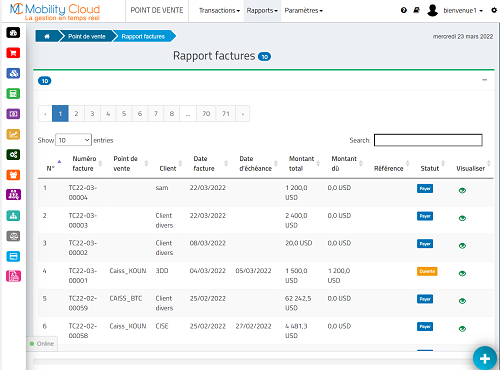Open the yellow line chart sidebar icon

pos(13,134)
